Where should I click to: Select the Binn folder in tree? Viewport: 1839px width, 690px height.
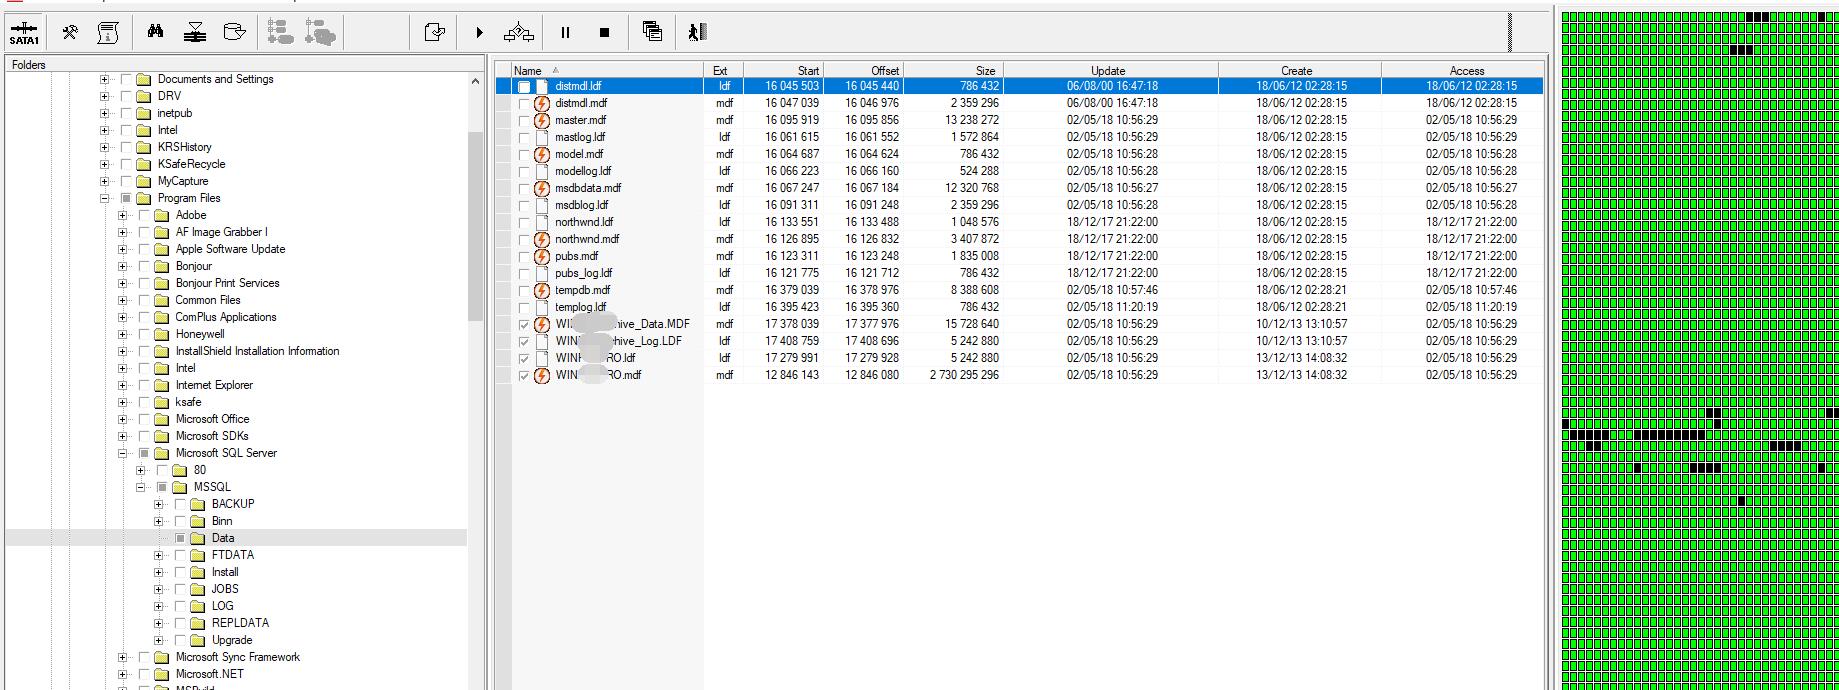pos(222,521)
